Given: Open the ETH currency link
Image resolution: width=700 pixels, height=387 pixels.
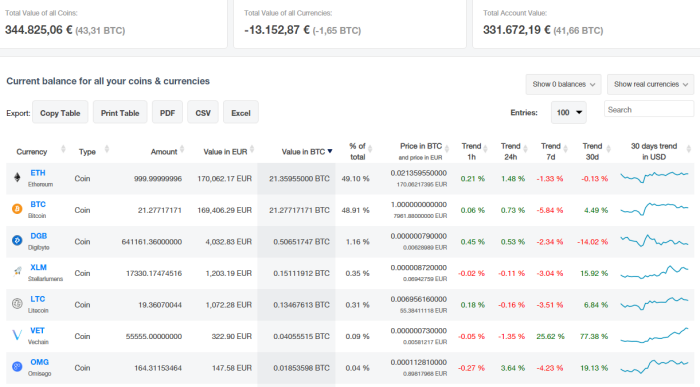Looking at the screenshot, I should [x=38, y=173].
